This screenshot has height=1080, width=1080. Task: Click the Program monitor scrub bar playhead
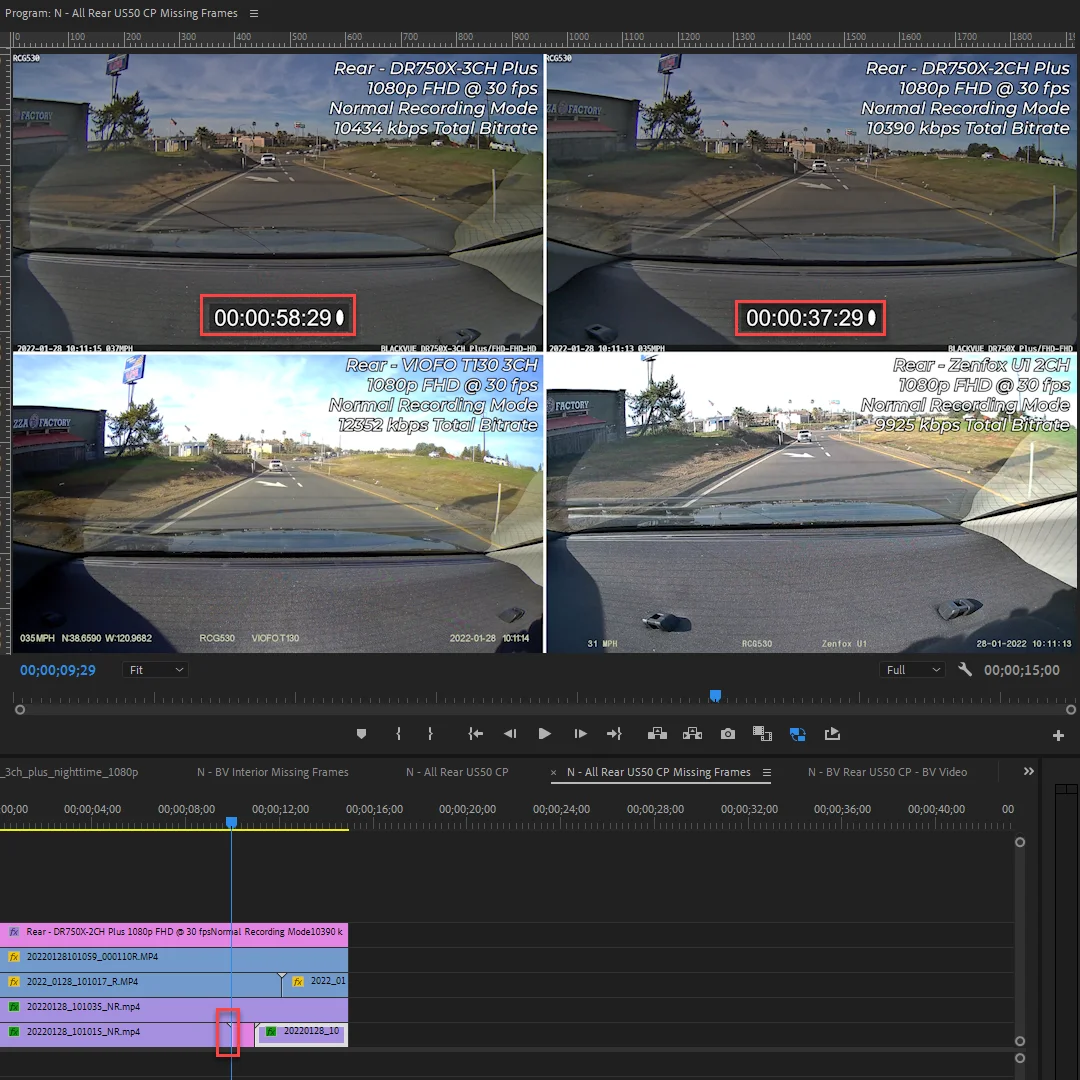coord(715,695)
